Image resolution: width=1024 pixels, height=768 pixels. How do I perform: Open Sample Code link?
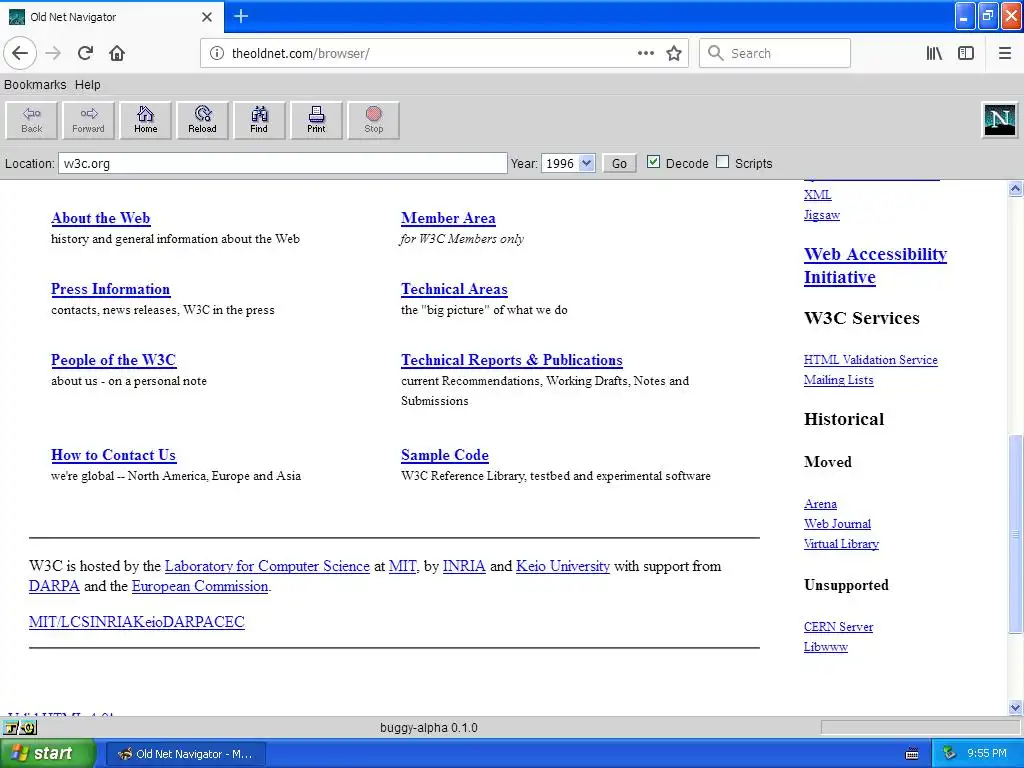[445, 455]
